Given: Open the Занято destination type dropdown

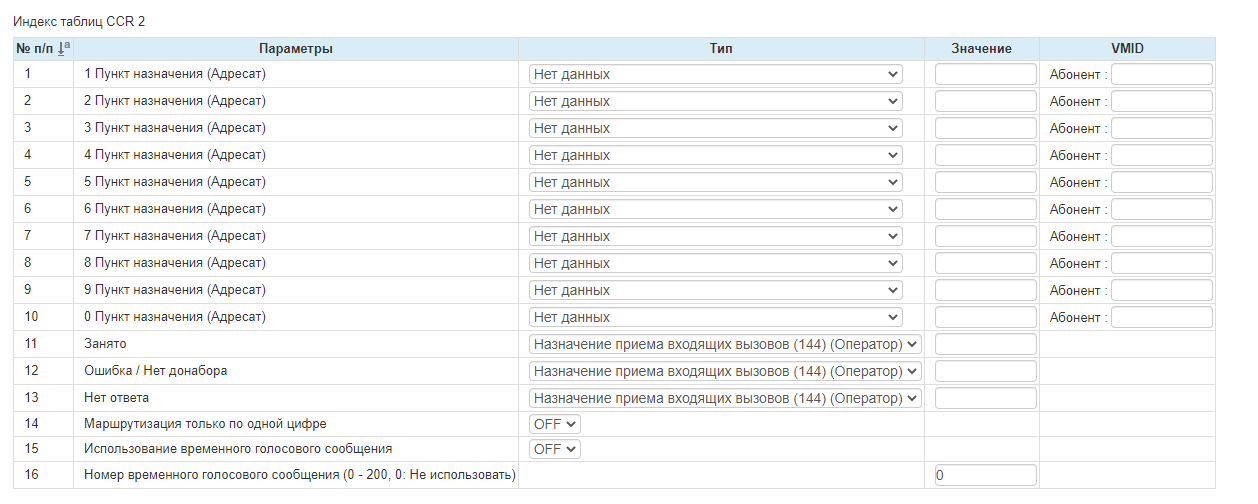Looking at the screenshot, I should [x=724, y=344].
